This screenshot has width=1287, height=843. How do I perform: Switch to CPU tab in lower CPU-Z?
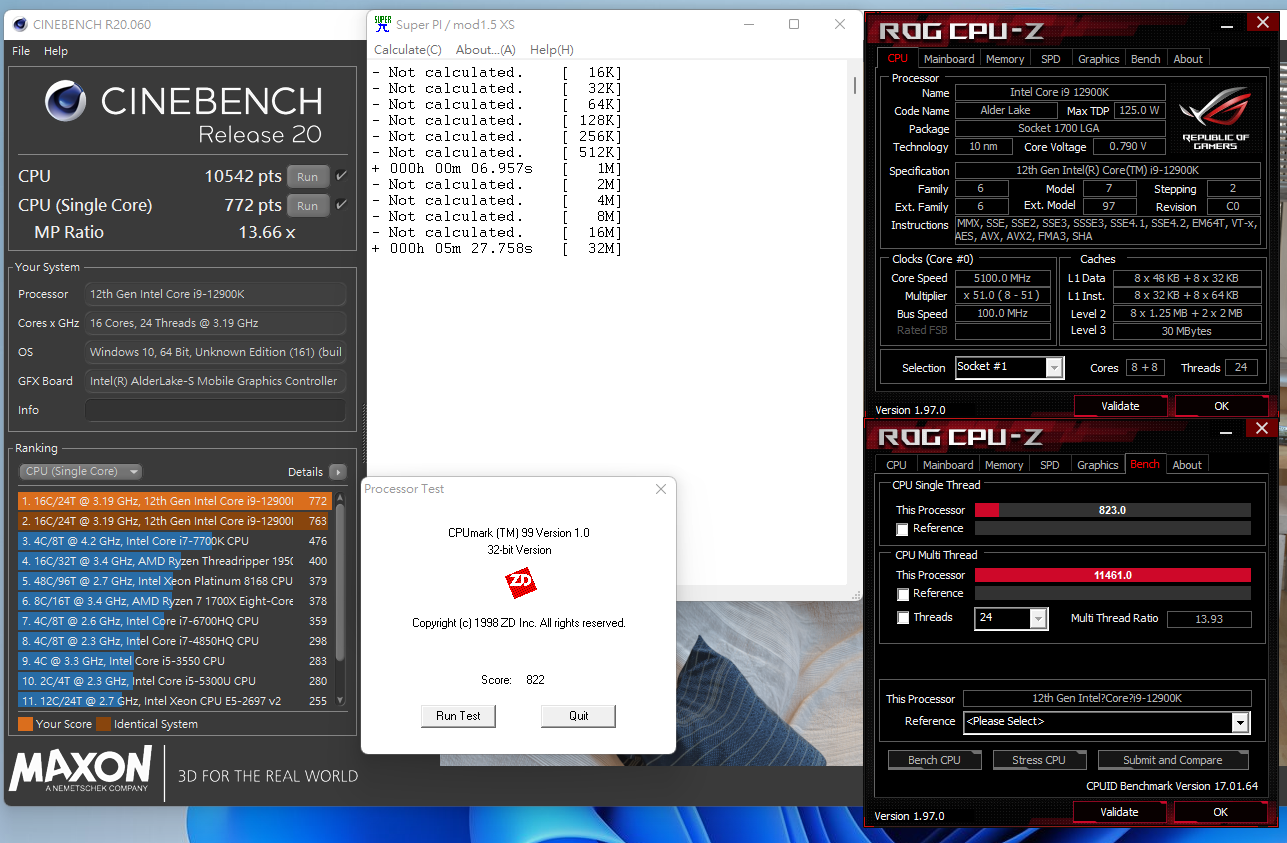coord(897,465)
